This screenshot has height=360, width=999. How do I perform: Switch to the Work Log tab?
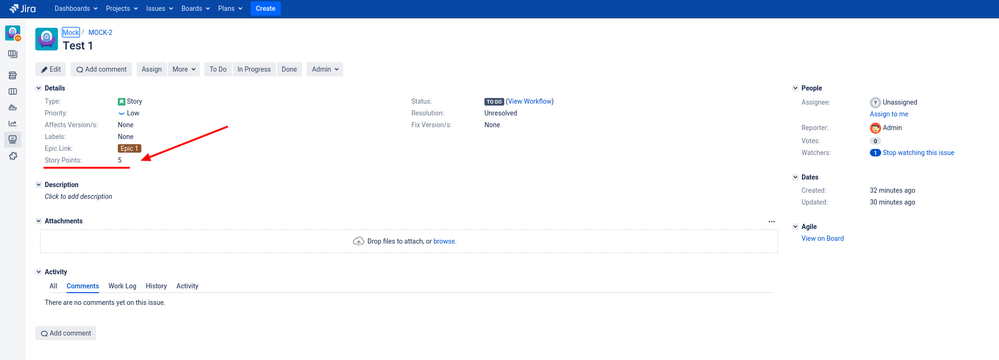122,286
